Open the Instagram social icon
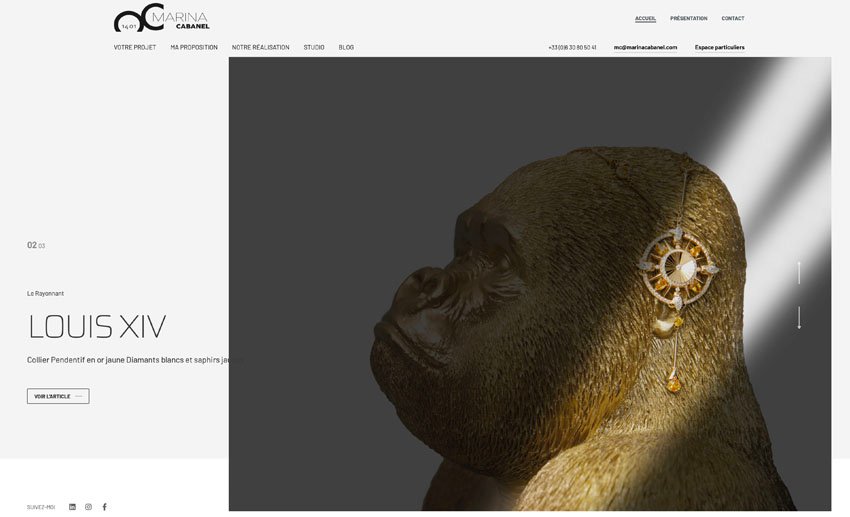This screenshot has width=850, height=517. click(88, 507)
